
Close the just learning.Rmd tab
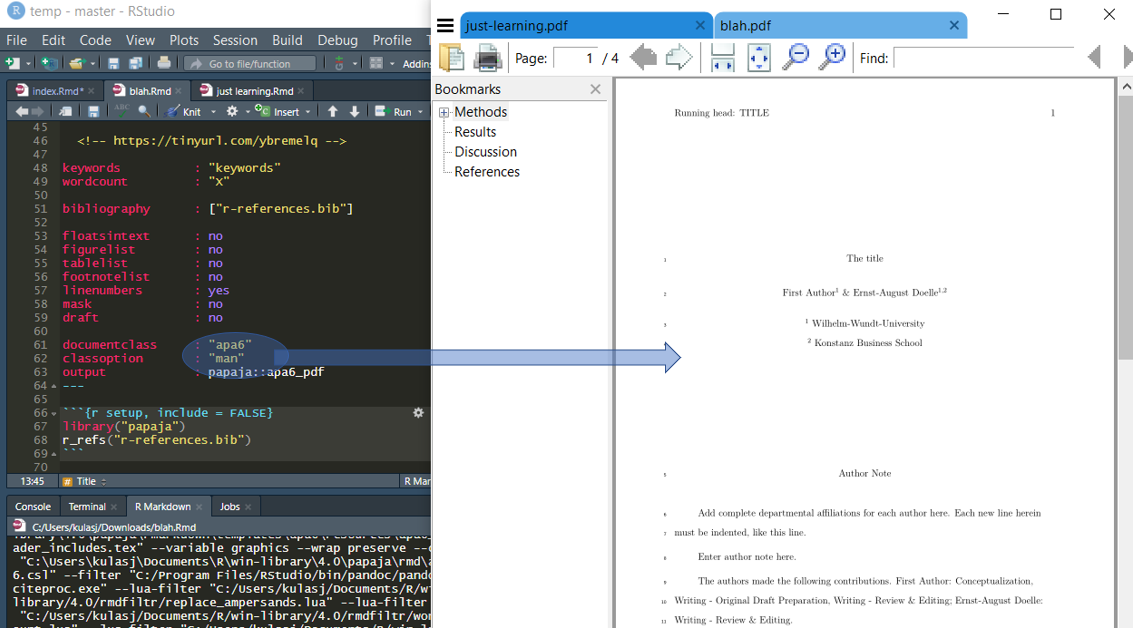[x=301, y=91]
